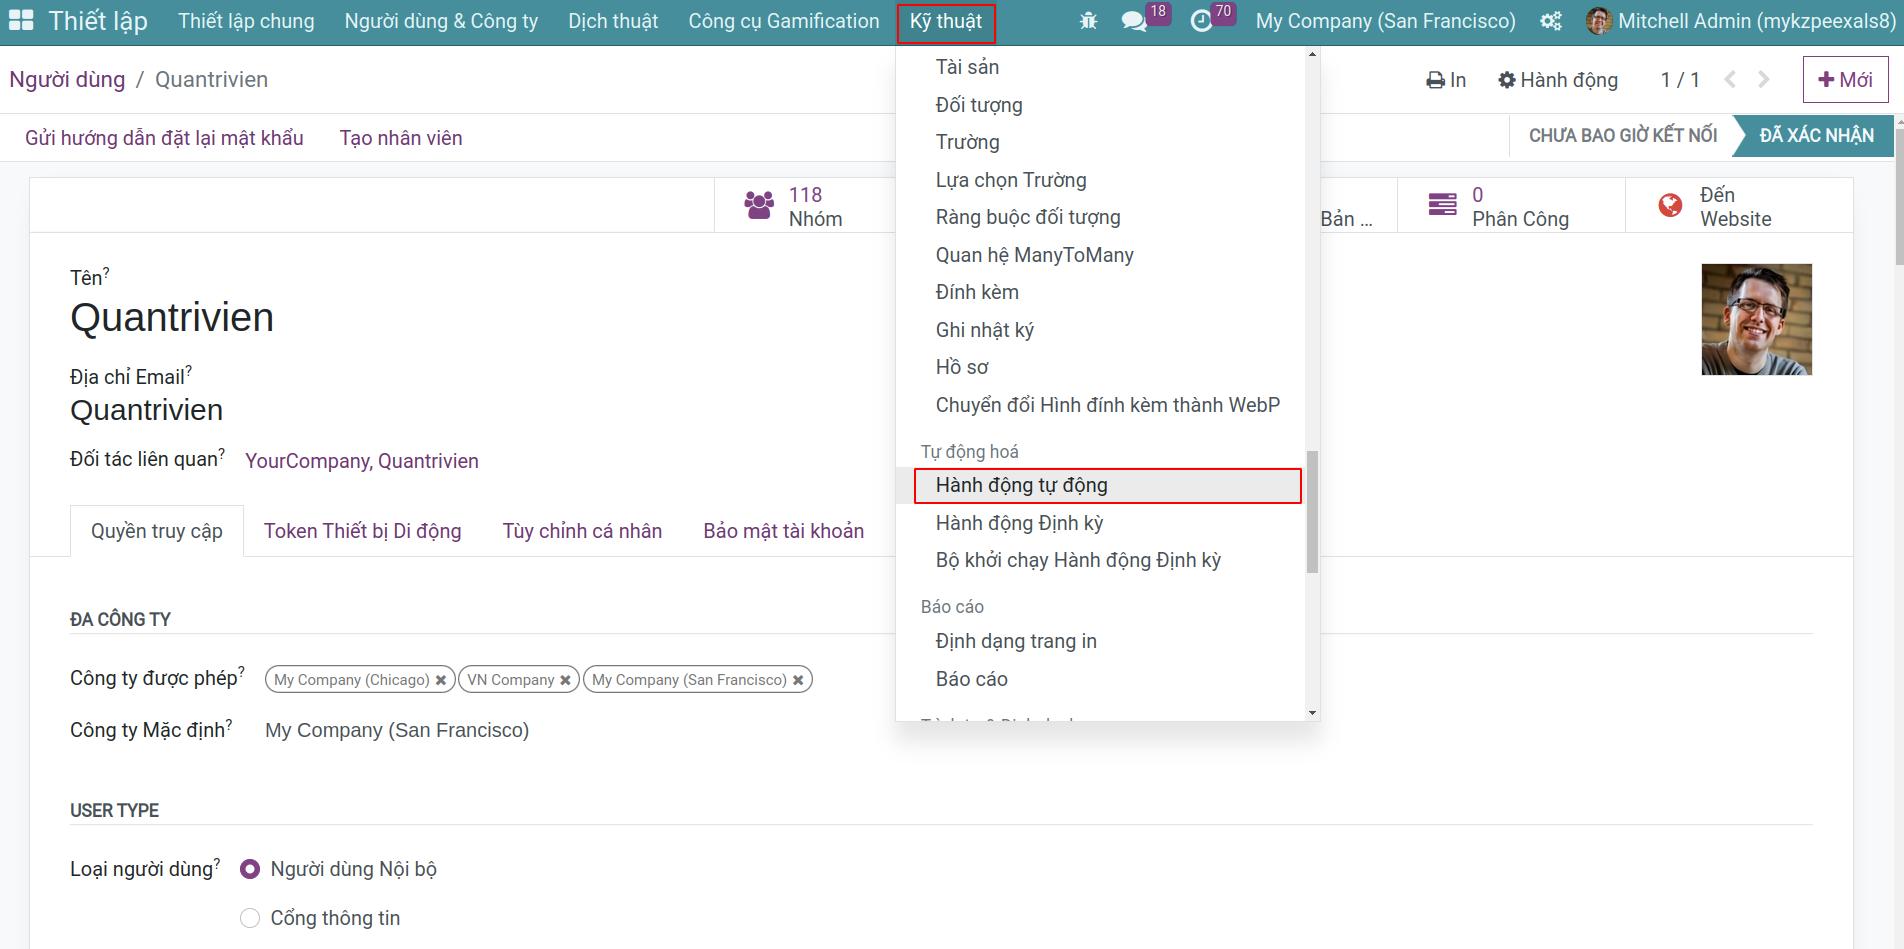Screen dimensions: 1904x949
Task: Open Công cụ Gamification menu
Action: click(x=784, y=21)
